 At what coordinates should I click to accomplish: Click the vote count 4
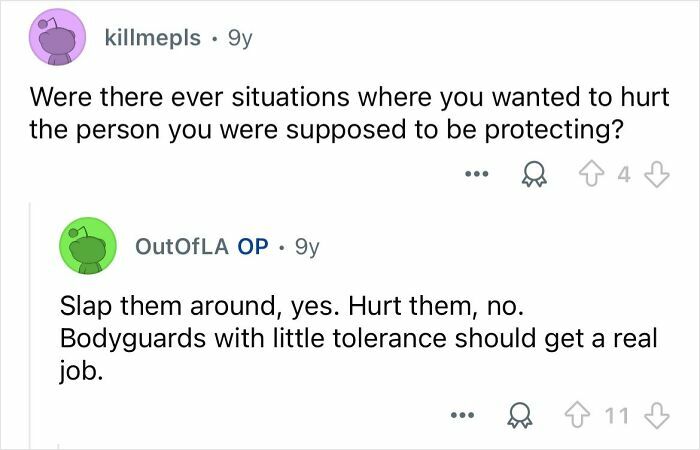click(624, 175)
